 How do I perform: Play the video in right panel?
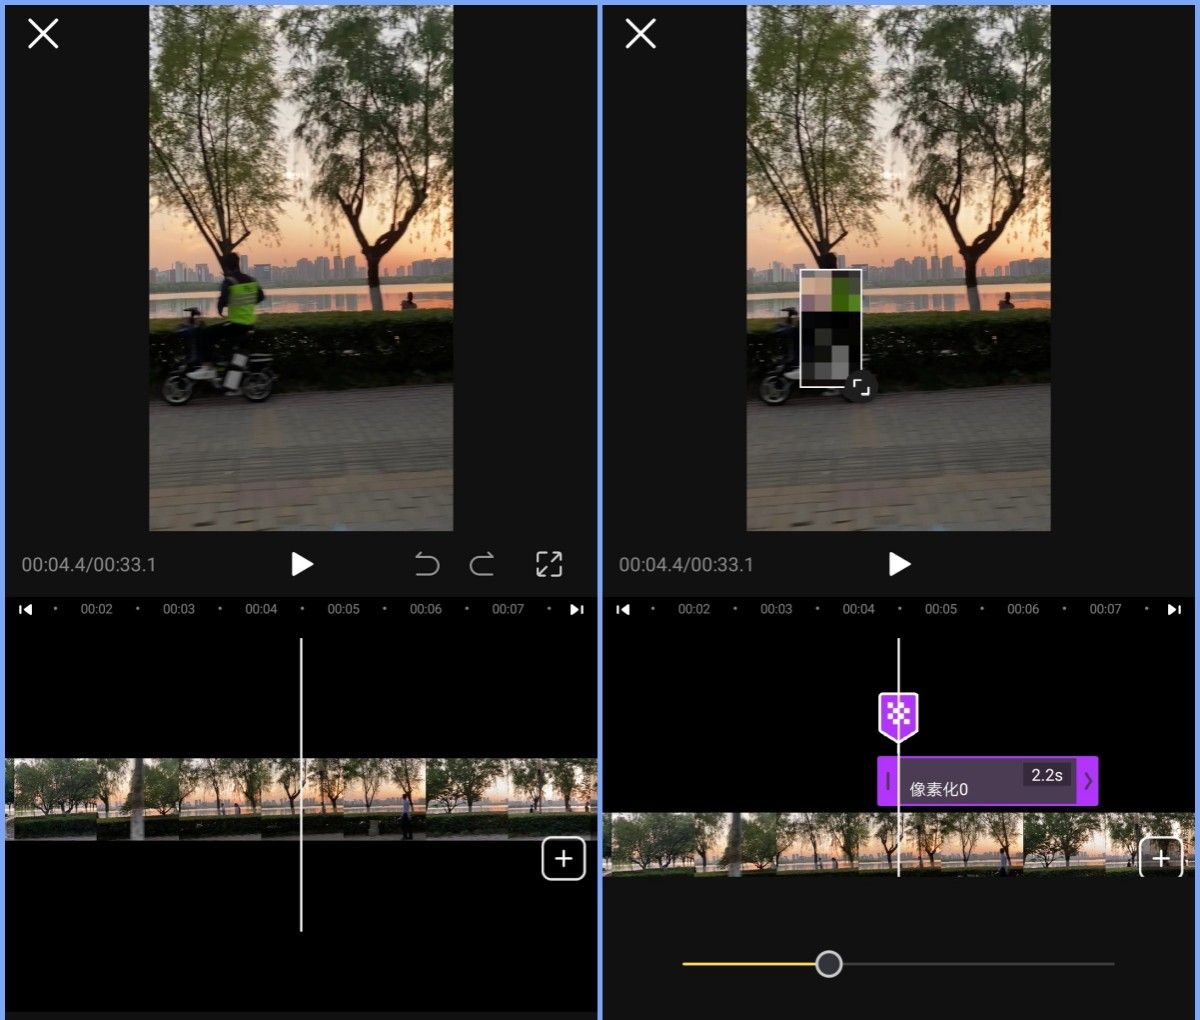(x=899, y=564)
